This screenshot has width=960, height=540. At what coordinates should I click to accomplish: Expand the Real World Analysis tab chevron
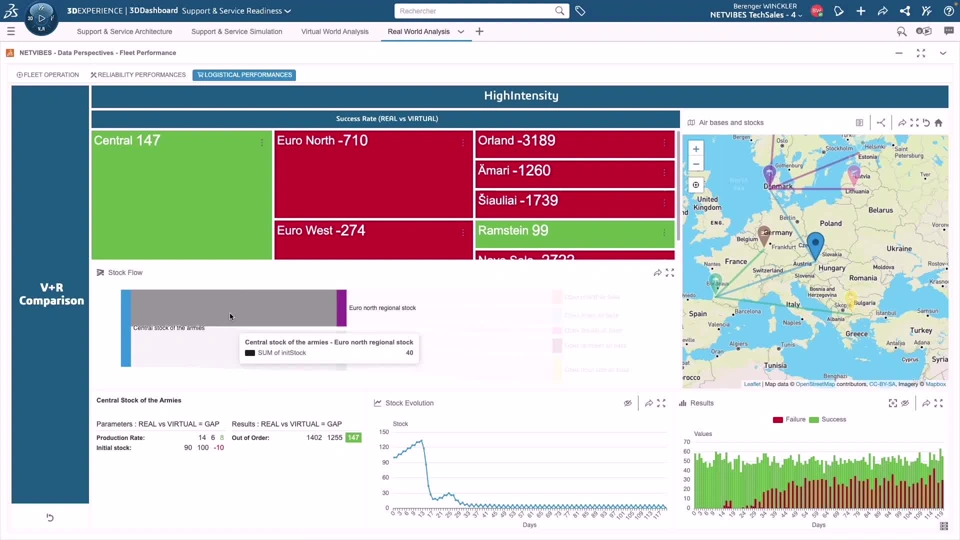coord(461,32)
